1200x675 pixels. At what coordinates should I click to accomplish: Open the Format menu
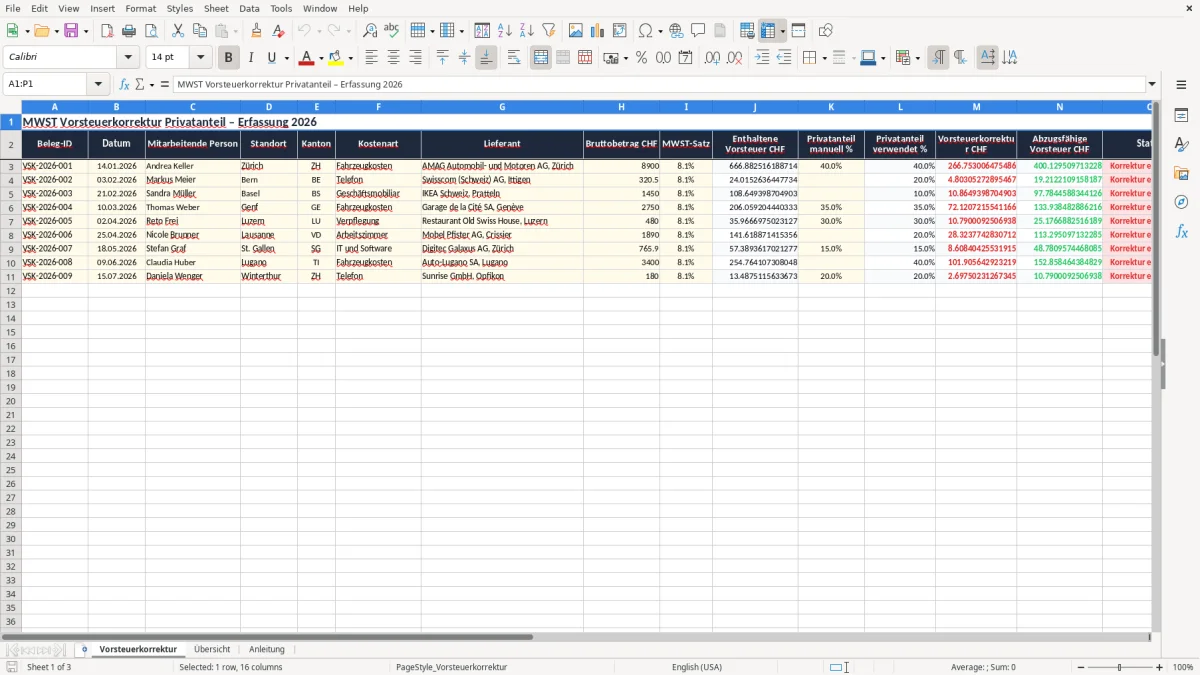click(x=140, y=8)
